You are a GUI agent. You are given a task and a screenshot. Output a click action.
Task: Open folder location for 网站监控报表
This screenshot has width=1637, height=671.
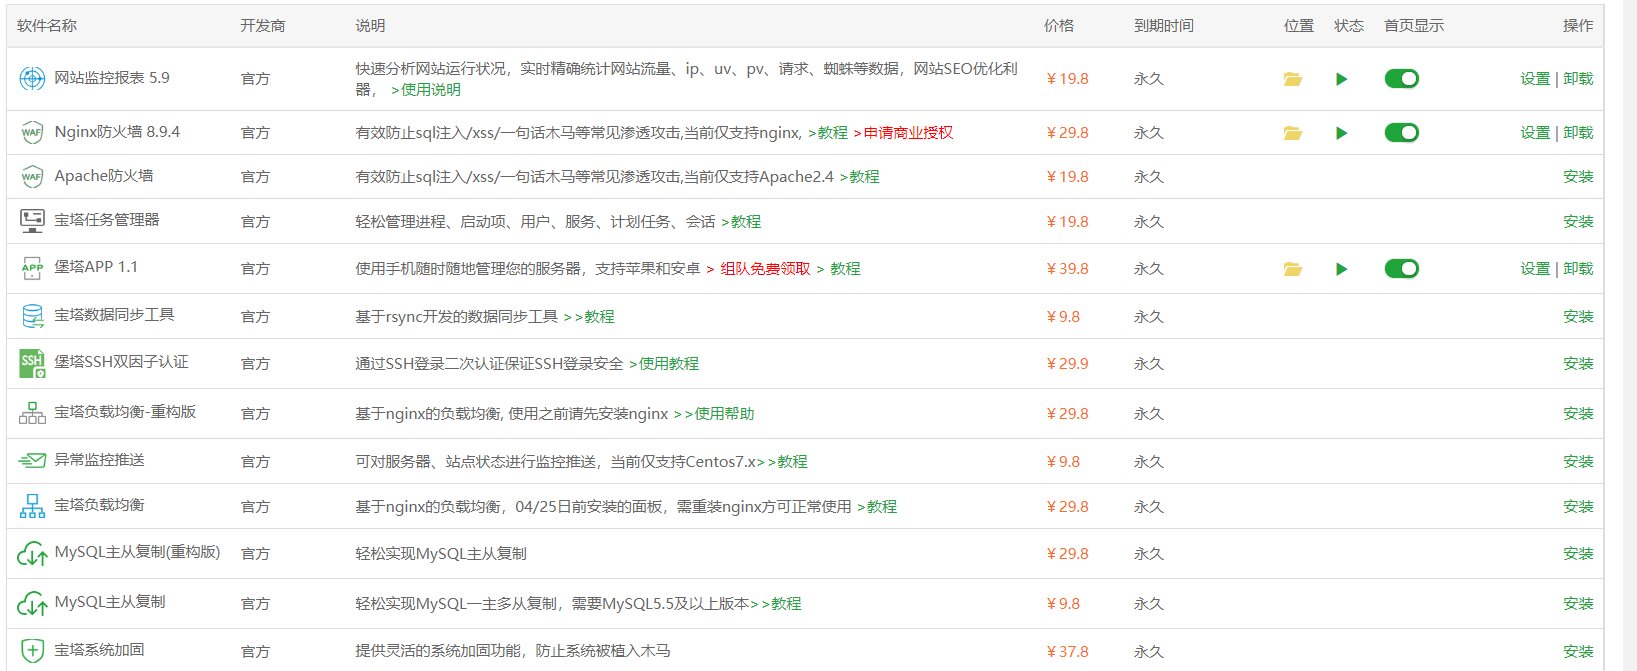click(1292, 79)
